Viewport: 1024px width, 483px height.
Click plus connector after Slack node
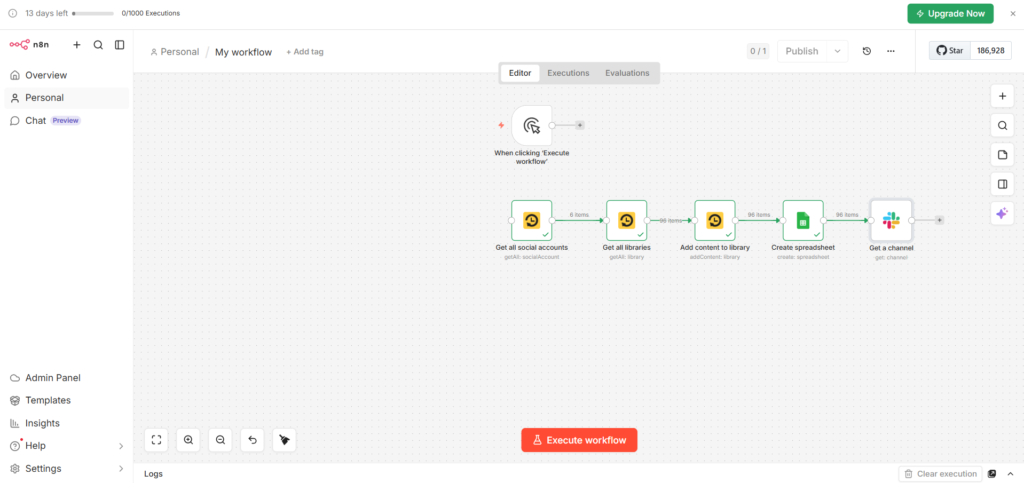(x=939, y=221)
